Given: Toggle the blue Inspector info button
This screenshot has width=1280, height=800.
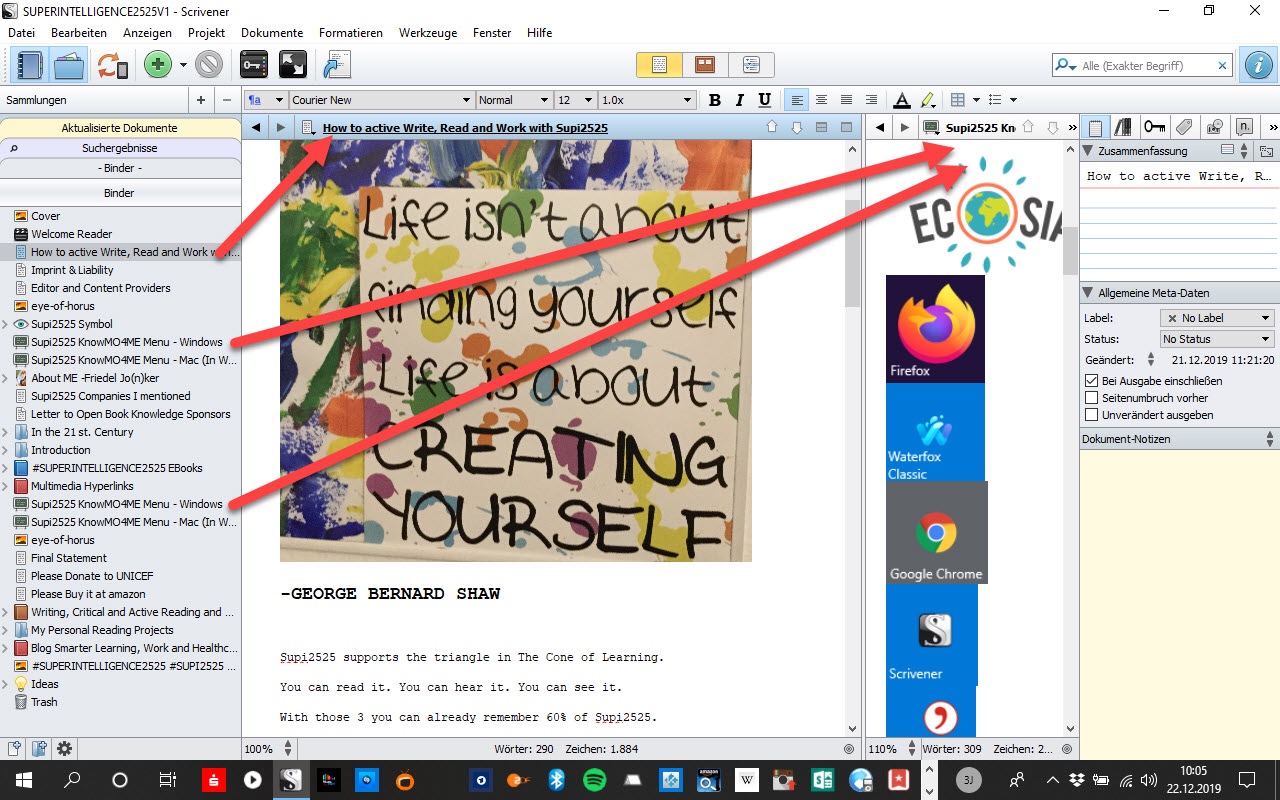Looking at the screenshot, I should click(x=1257, y=65).
